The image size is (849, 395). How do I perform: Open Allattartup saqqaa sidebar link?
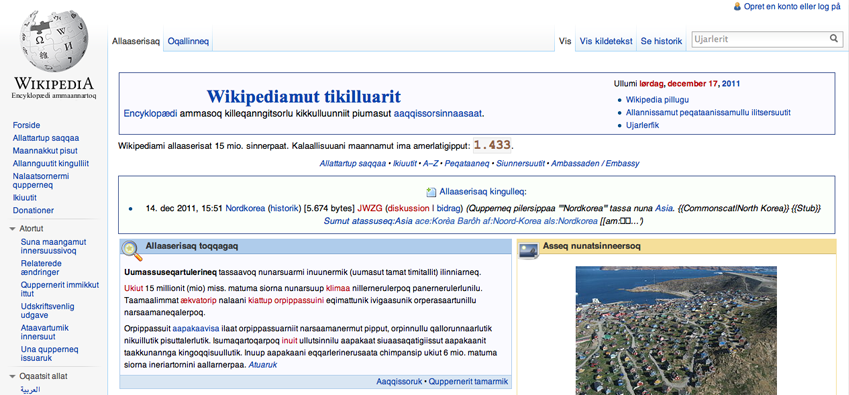46,138
